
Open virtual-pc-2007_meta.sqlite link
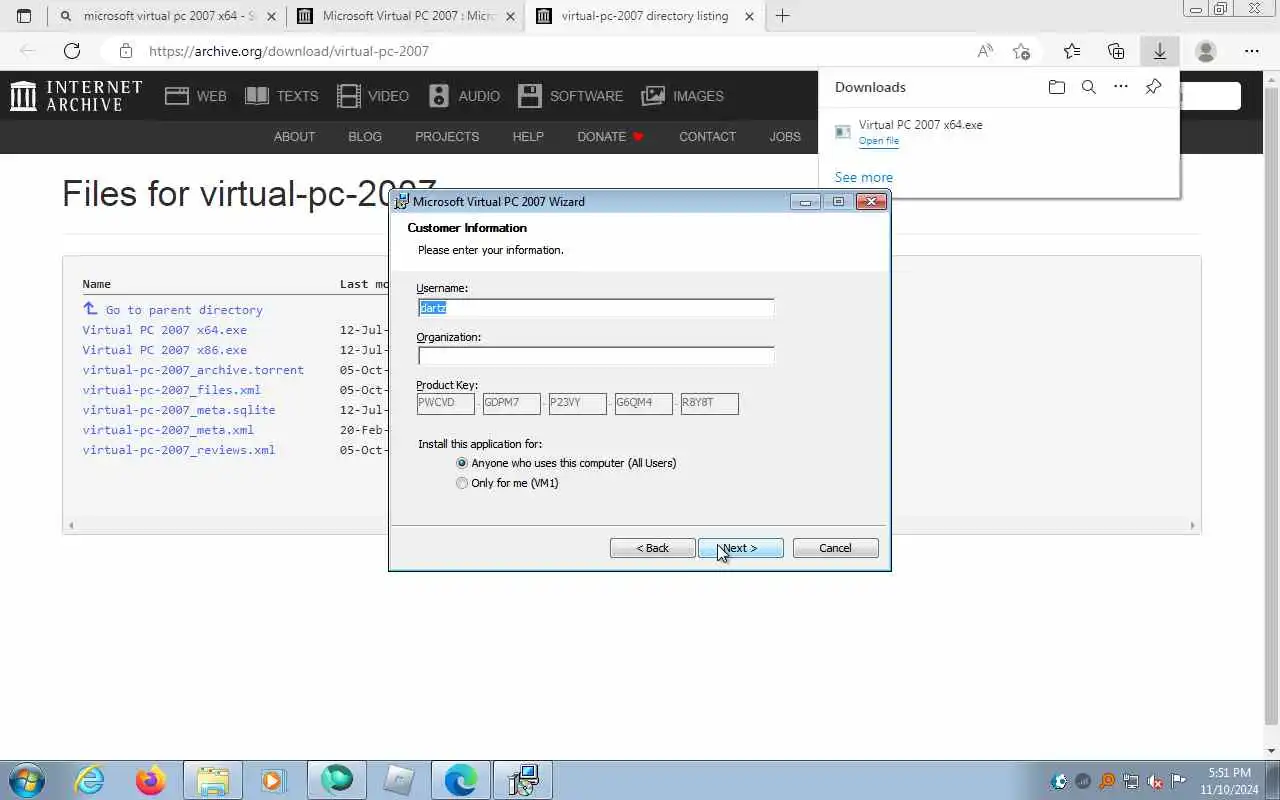click(x=178, y=410)
